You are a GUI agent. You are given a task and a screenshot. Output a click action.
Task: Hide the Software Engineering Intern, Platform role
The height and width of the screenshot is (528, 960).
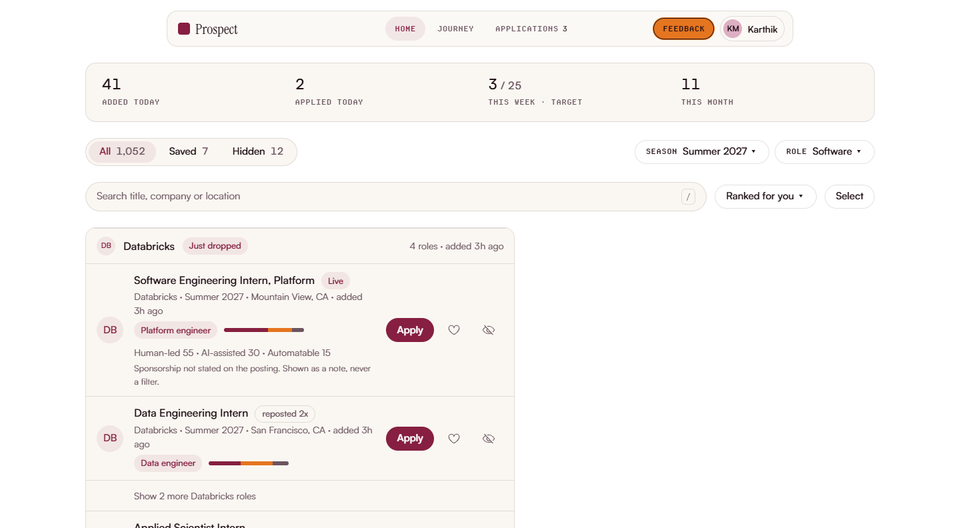click(488, 330)
